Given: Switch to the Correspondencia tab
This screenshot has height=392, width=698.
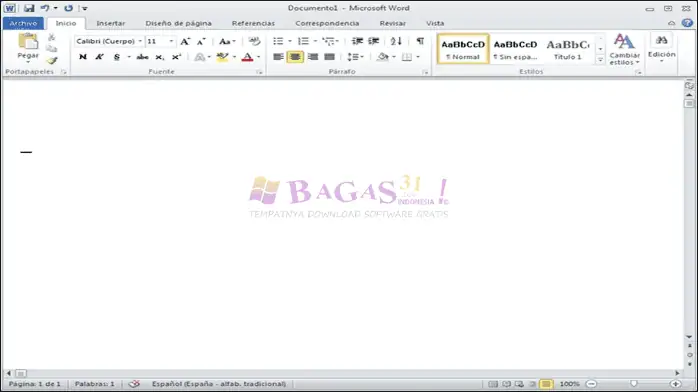Looking at the screenshot, I should click(x=327, y=23).
